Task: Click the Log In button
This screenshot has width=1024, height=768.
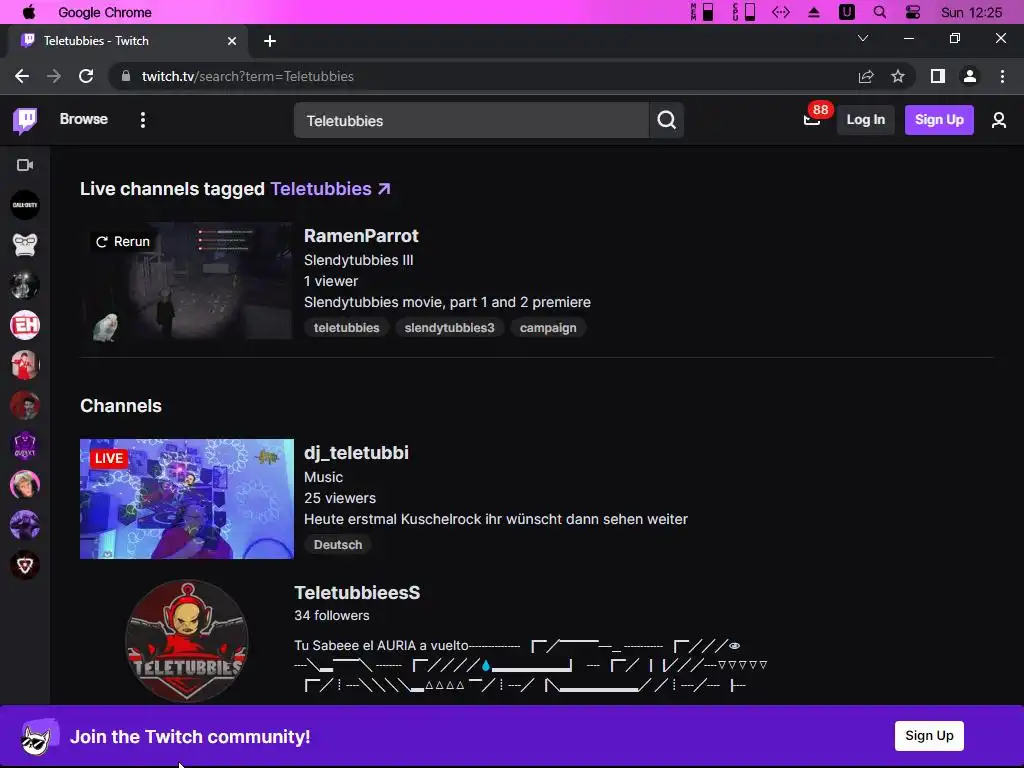Action: click(x=865, y=120)
